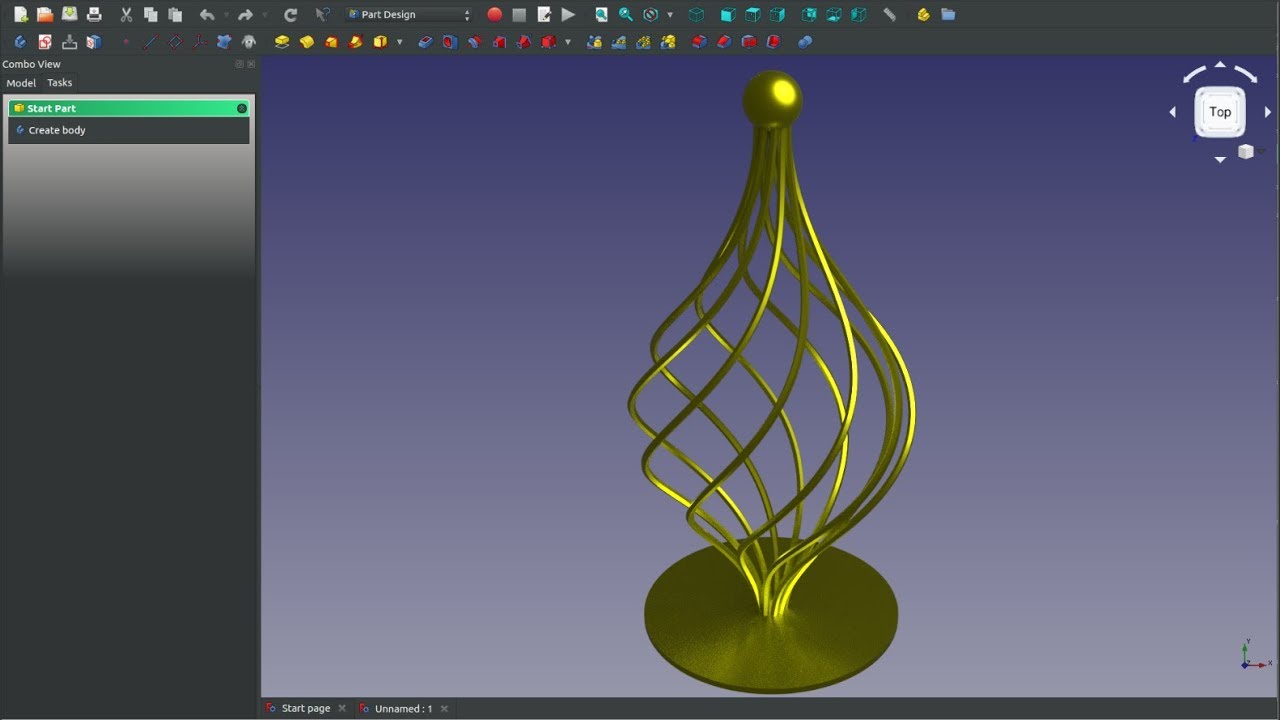Screen dimensions: 1280x720
Task: Open the Part Design workbench selector
Action: click(x=409, y=15)
